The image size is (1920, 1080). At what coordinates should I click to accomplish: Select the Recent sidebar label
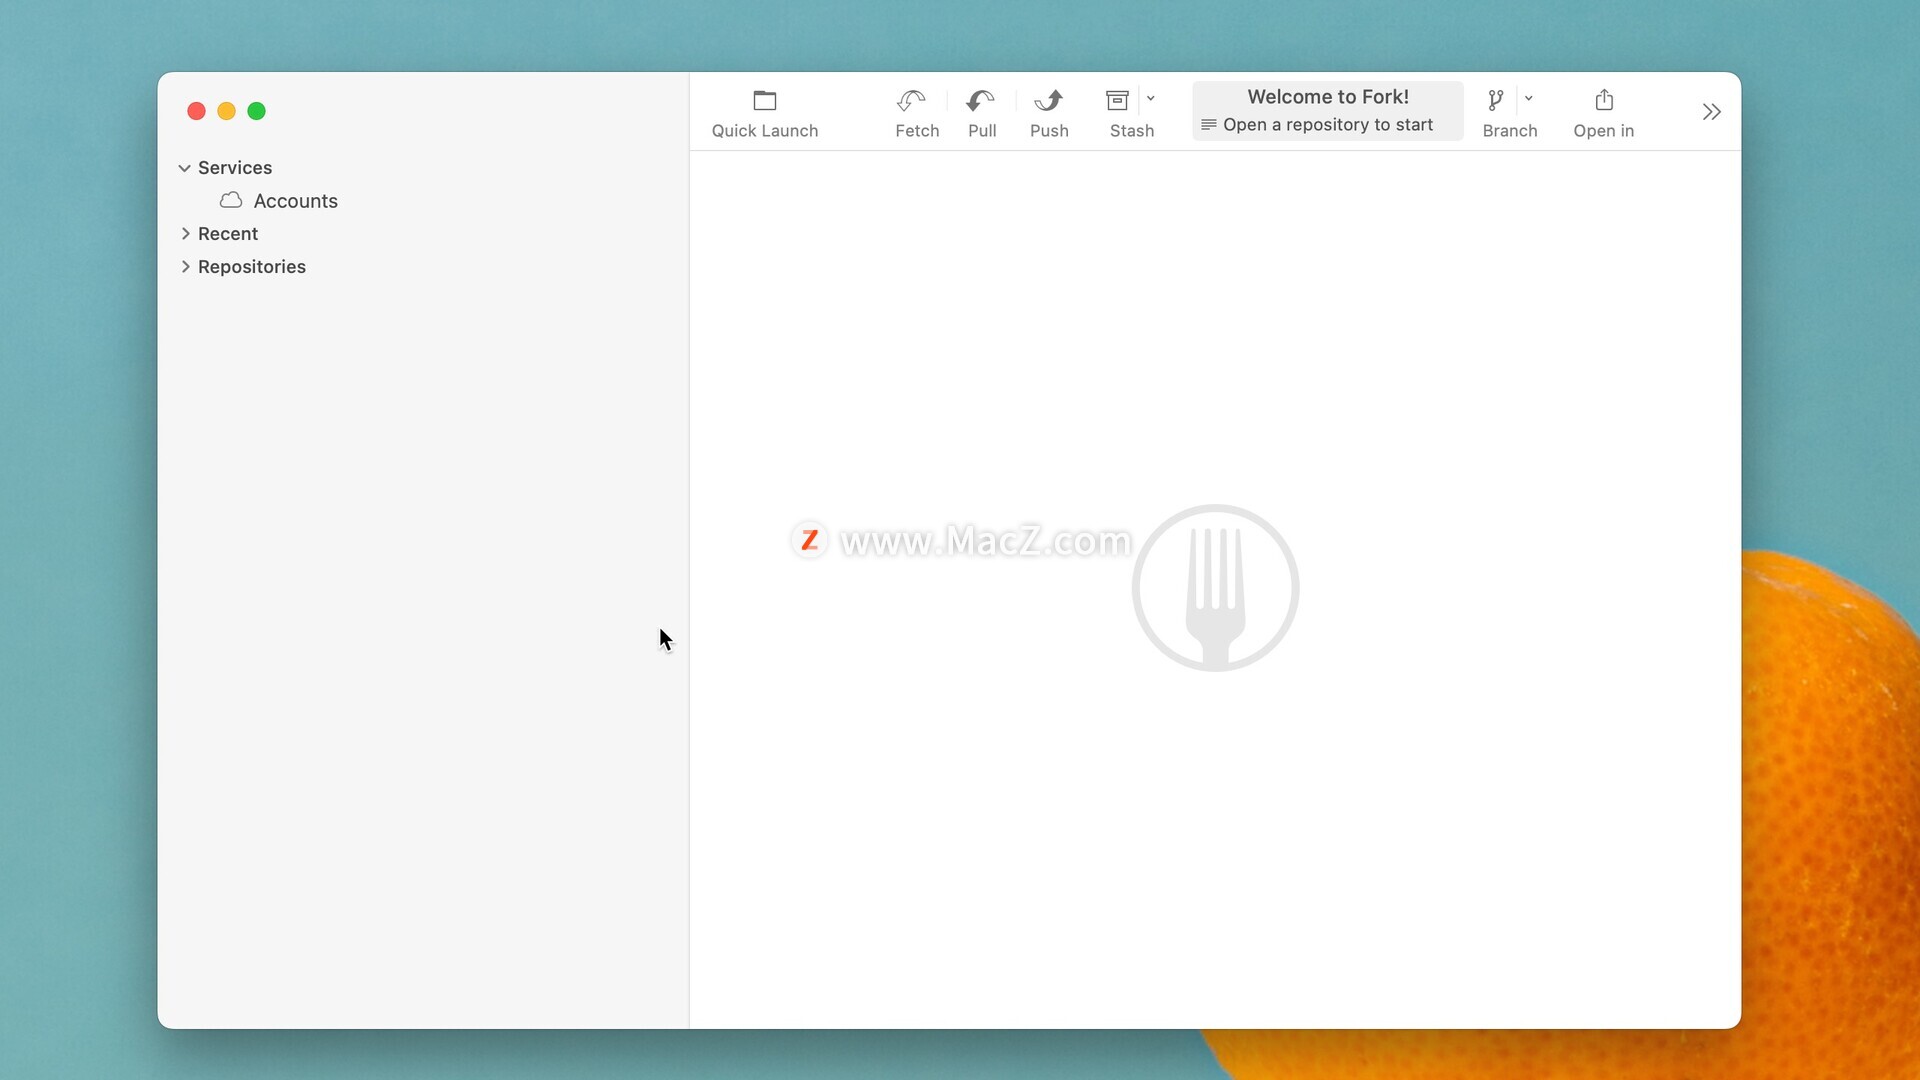pos(228,234)
